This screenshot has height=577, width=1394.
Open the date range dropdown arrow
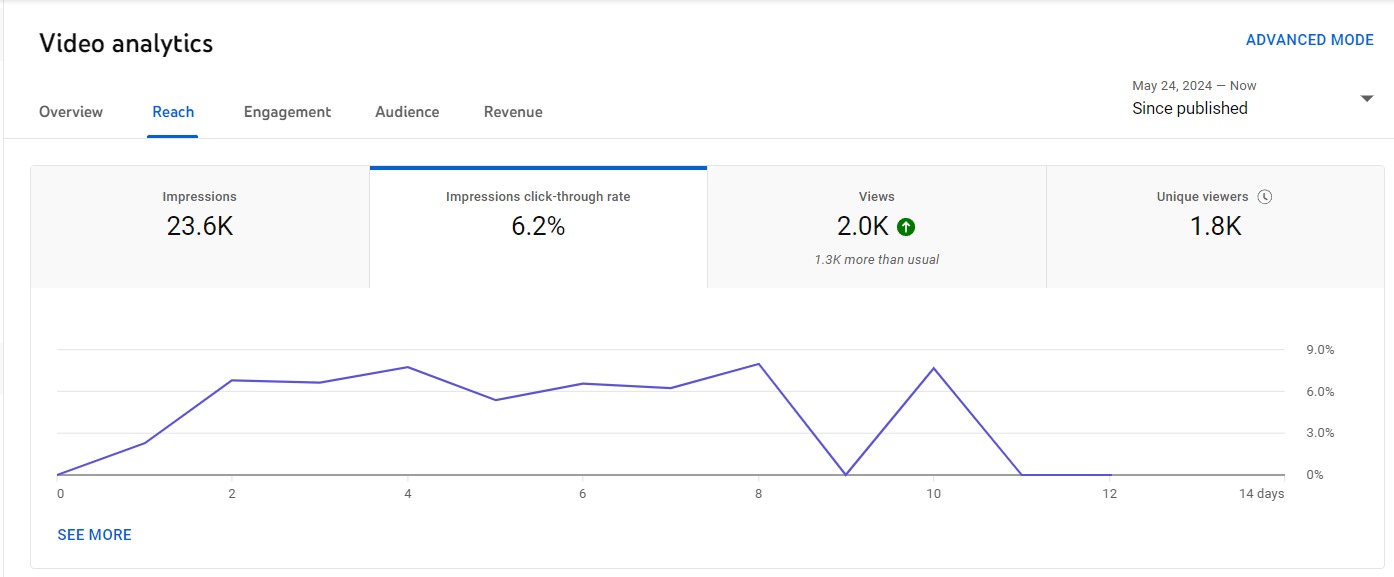tap(1366, 98)
